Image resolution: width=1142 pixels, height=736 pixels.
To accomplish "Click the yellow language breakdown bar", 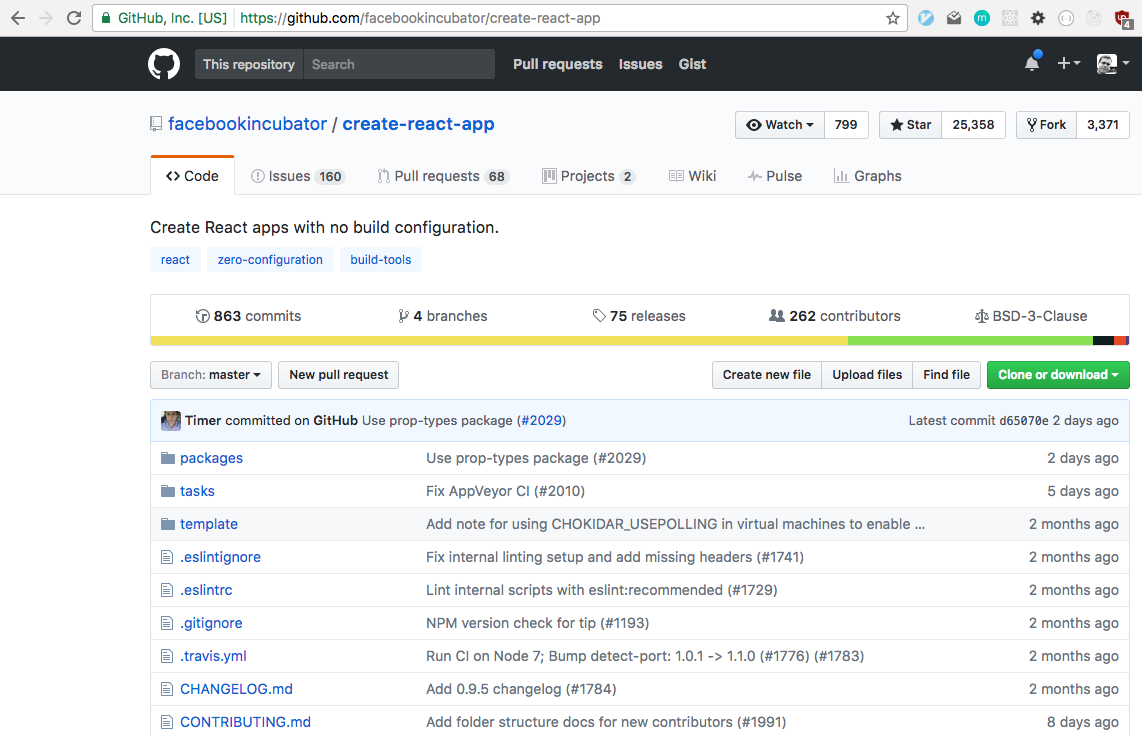I will click(x=499, y=341).
